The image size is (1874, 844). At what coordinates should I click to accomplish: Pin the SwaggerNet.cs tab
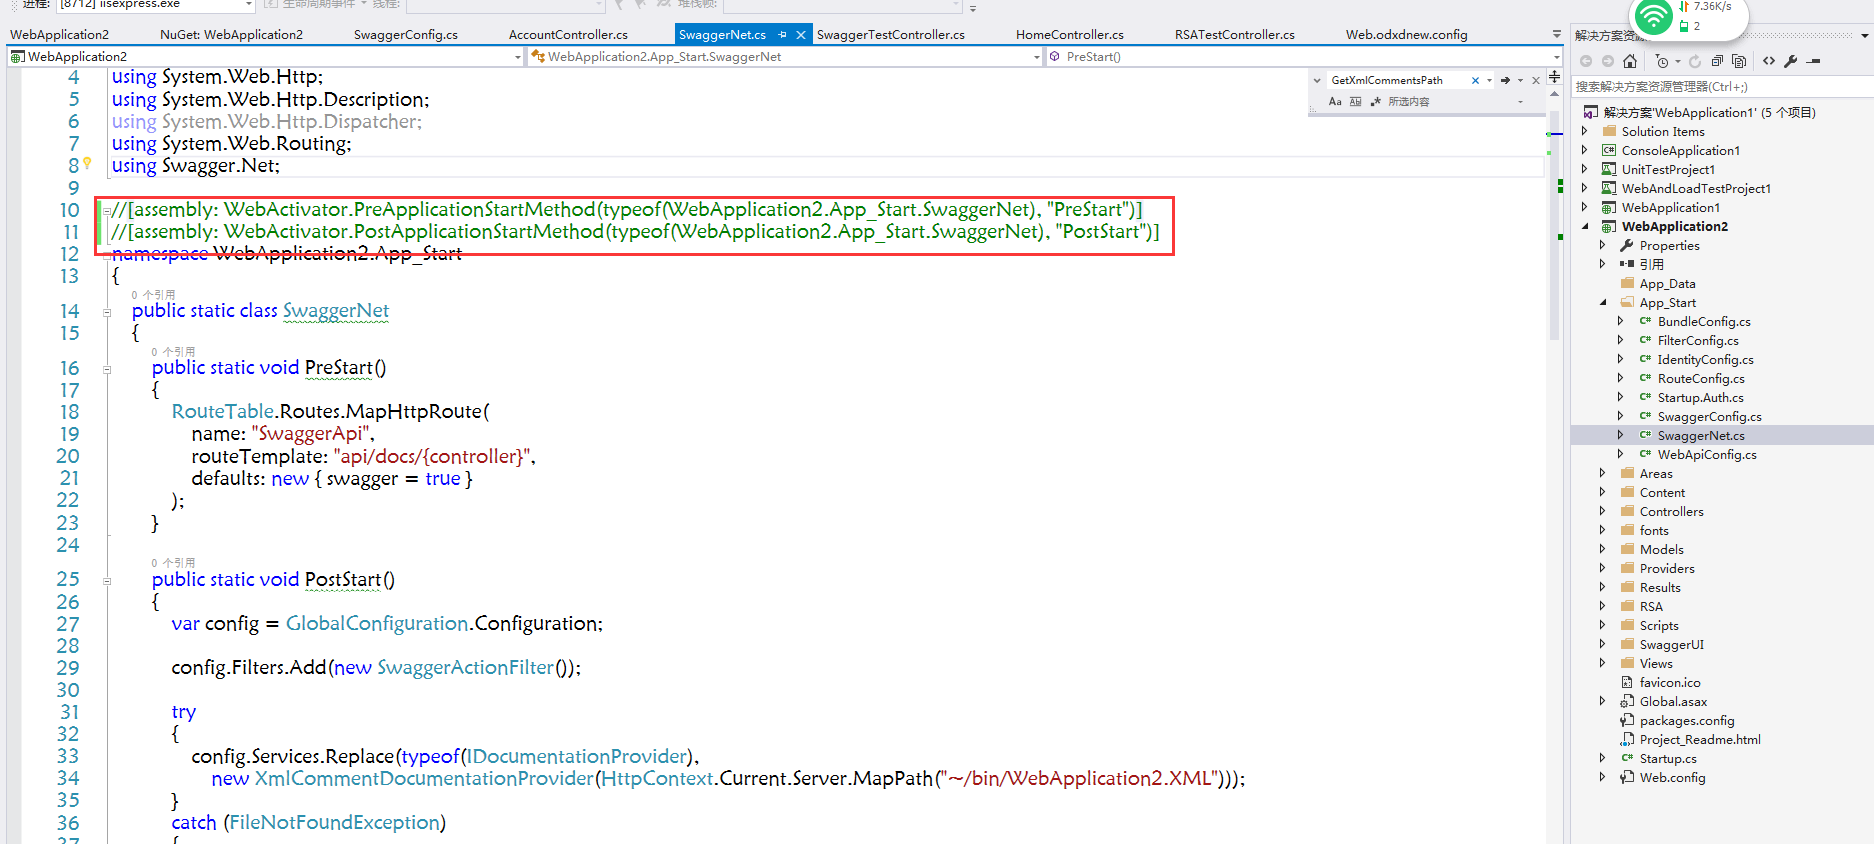click(x=782, y=34)
